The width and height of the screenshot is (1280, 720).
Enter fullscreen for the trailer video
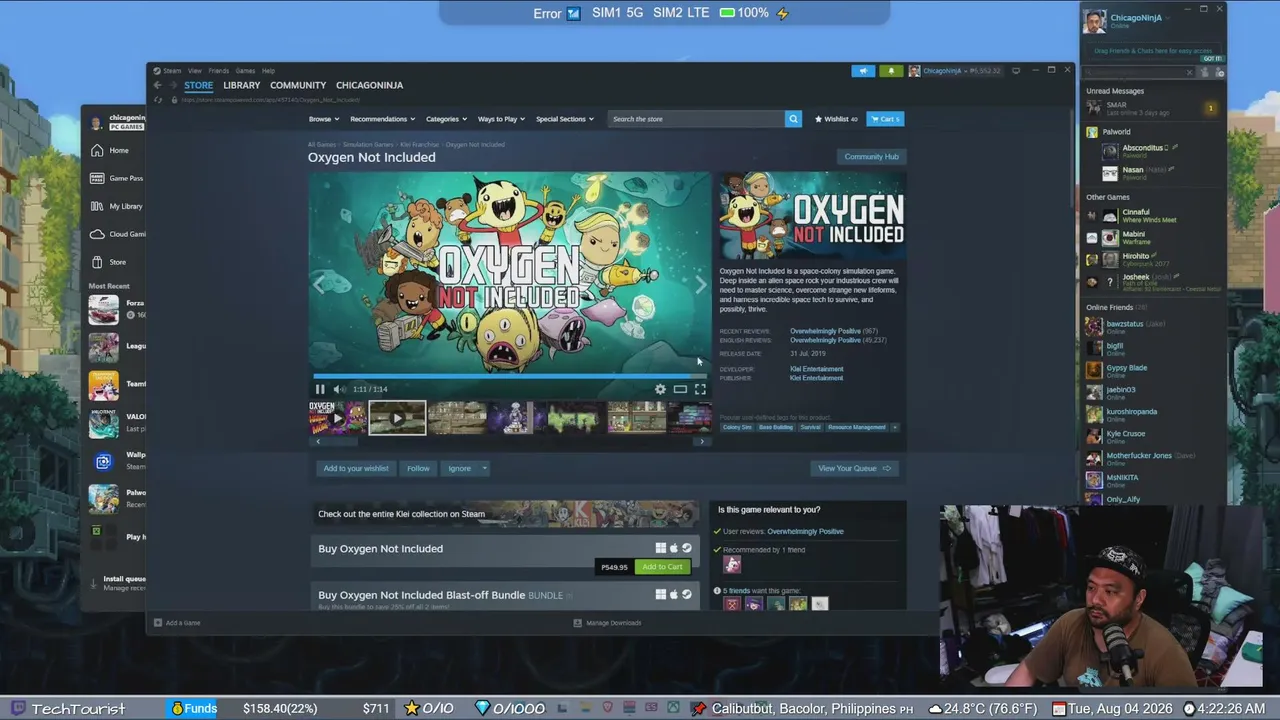700,389
